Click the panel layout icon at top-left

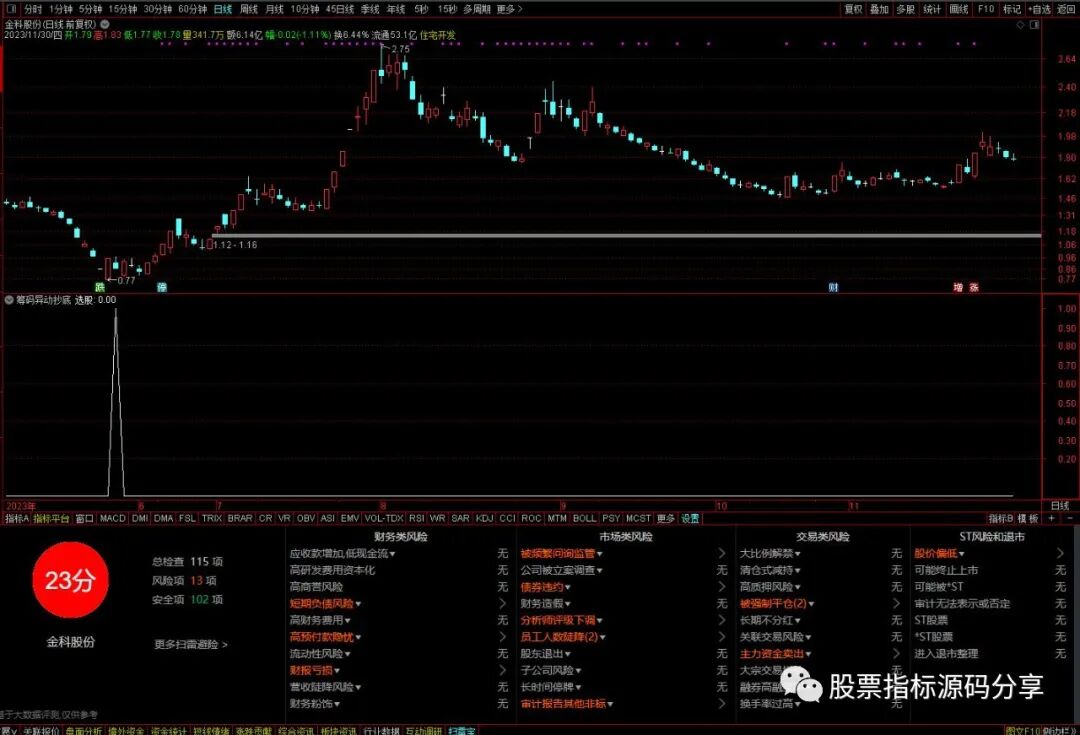[x=11, y=9]
